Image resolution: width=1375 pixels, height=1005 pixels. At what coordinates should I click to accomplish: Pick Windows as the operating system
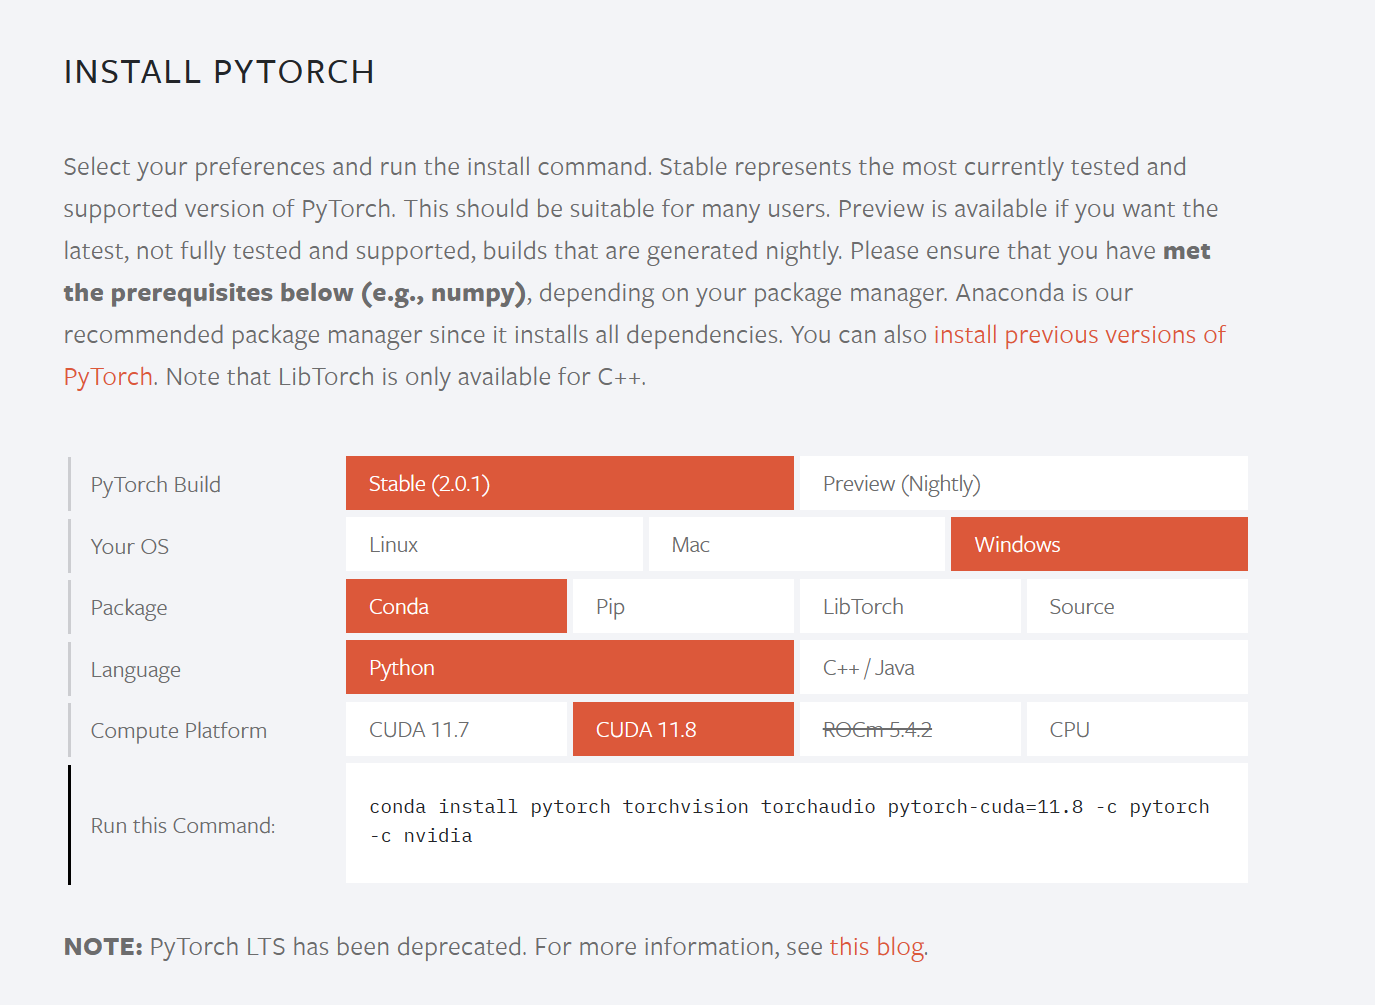pos(1097,544)
